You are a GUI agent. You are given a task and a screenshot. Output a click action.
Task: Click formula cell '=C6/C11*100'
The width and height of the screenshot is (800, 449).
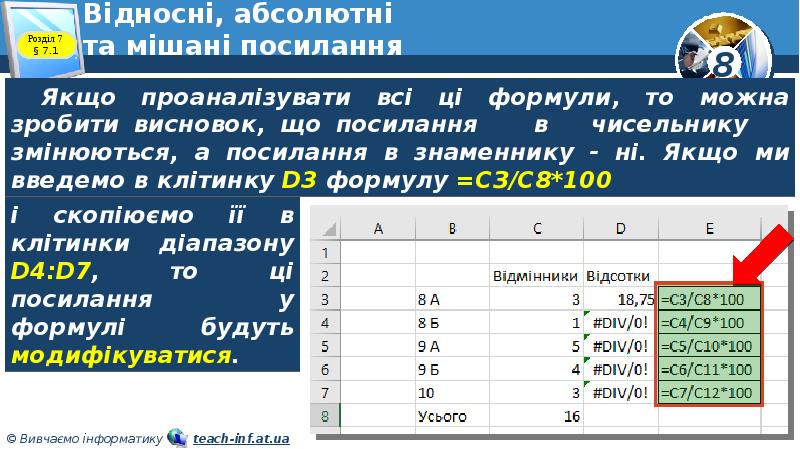pos(709,369)
